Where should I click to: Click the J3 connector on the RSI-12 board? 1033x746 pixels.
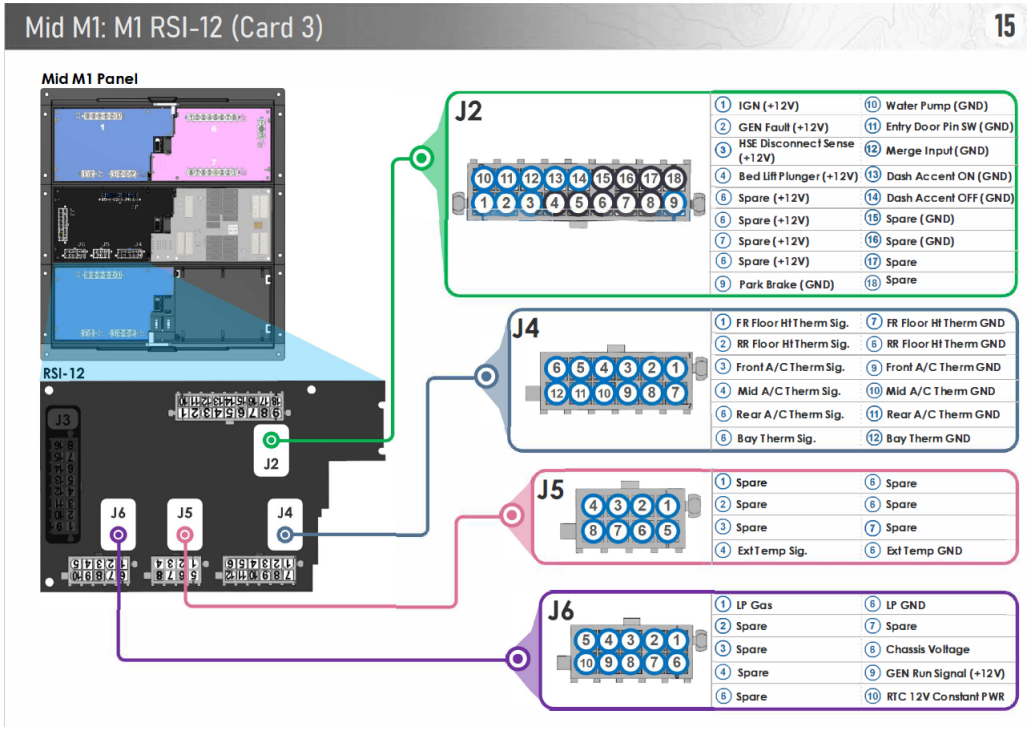point(63,474)
